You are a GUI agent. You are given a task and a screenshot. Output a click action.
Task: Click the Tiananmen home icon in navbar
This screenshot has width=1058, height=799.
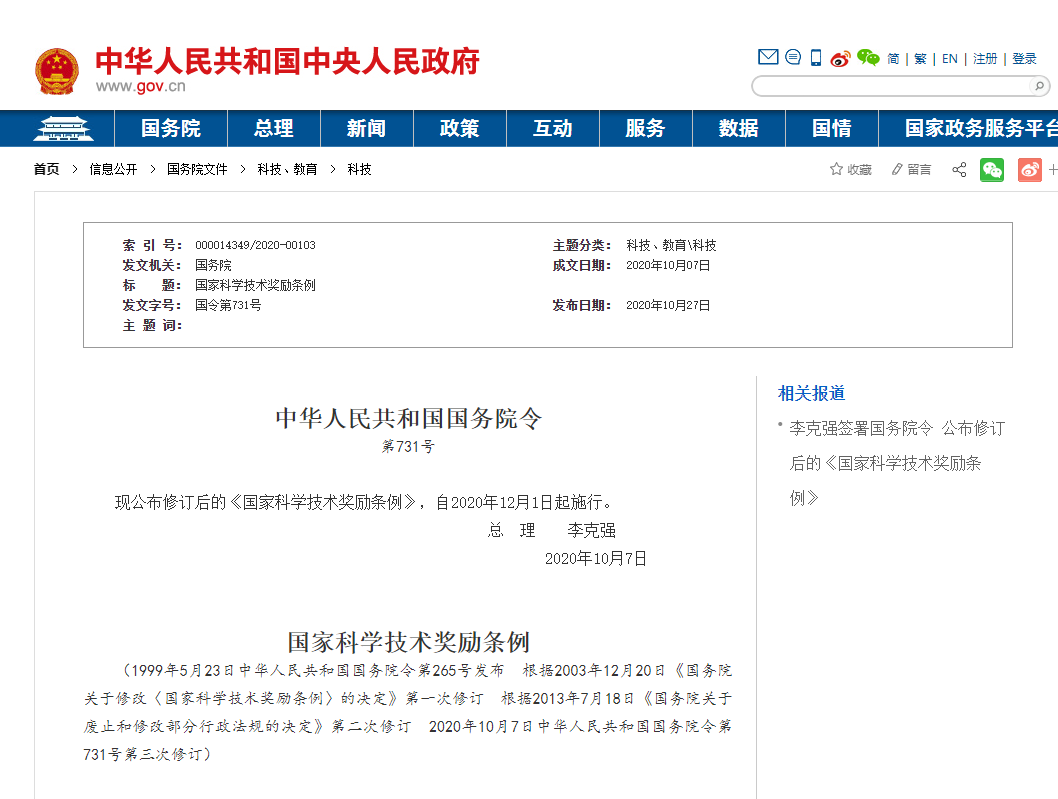(63, 129)
